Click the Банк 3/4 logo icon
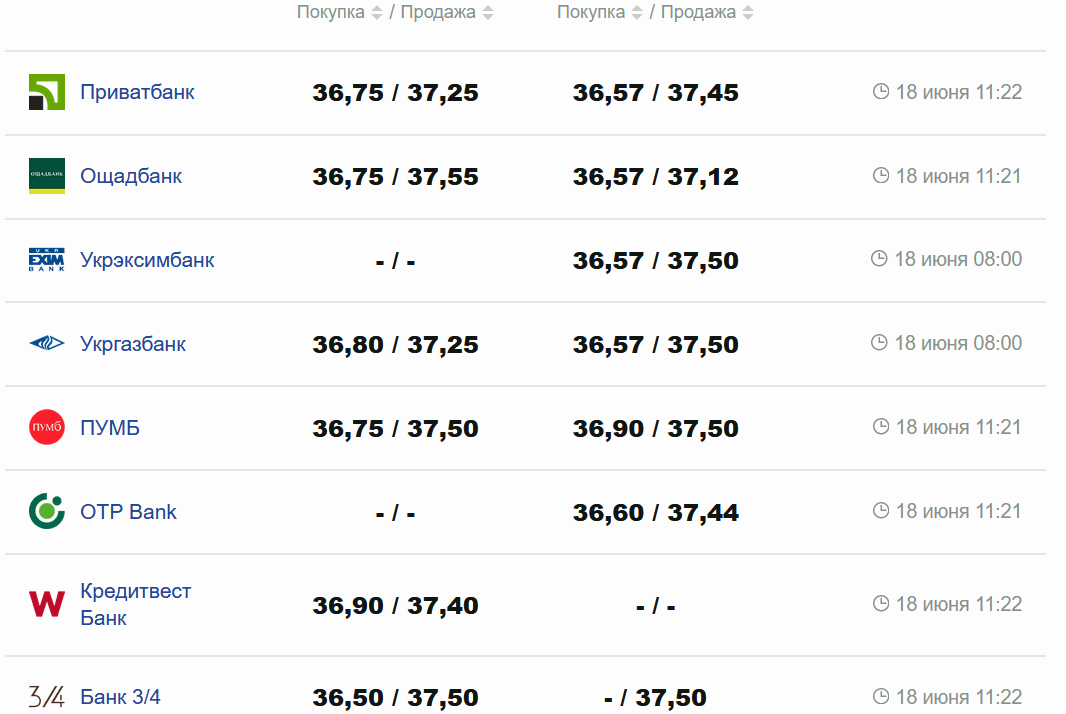The image size is (1066, 714). pyautogui.click(x=47, y=697)
